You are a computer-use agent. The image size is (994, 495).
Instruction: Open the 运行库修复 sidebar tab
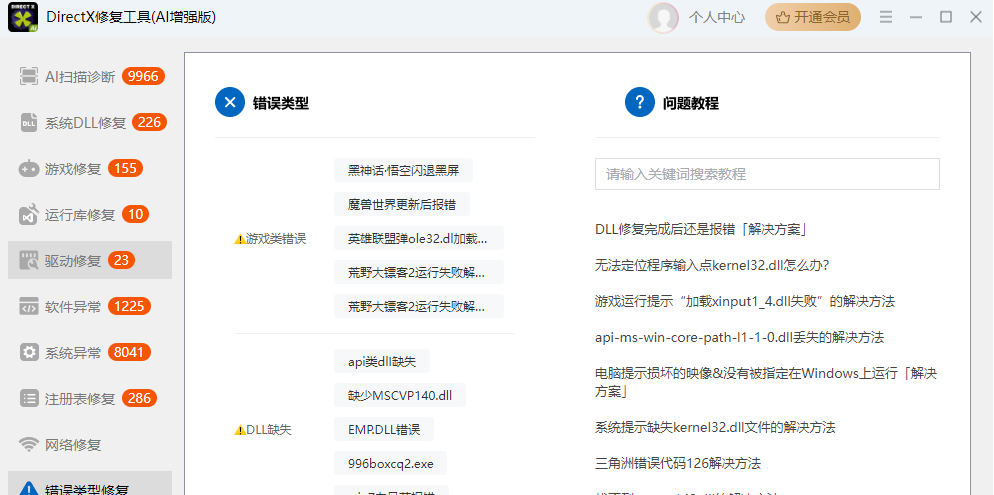[x=89, y=215]
